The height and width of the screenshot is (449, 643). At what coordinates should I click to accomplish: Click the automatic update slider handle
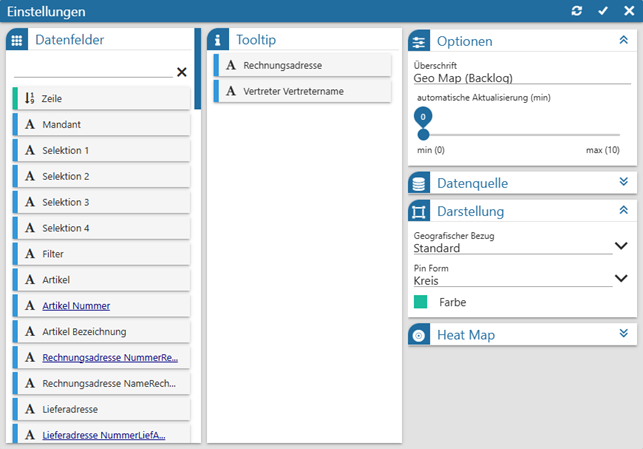click(x=423, y=134)
